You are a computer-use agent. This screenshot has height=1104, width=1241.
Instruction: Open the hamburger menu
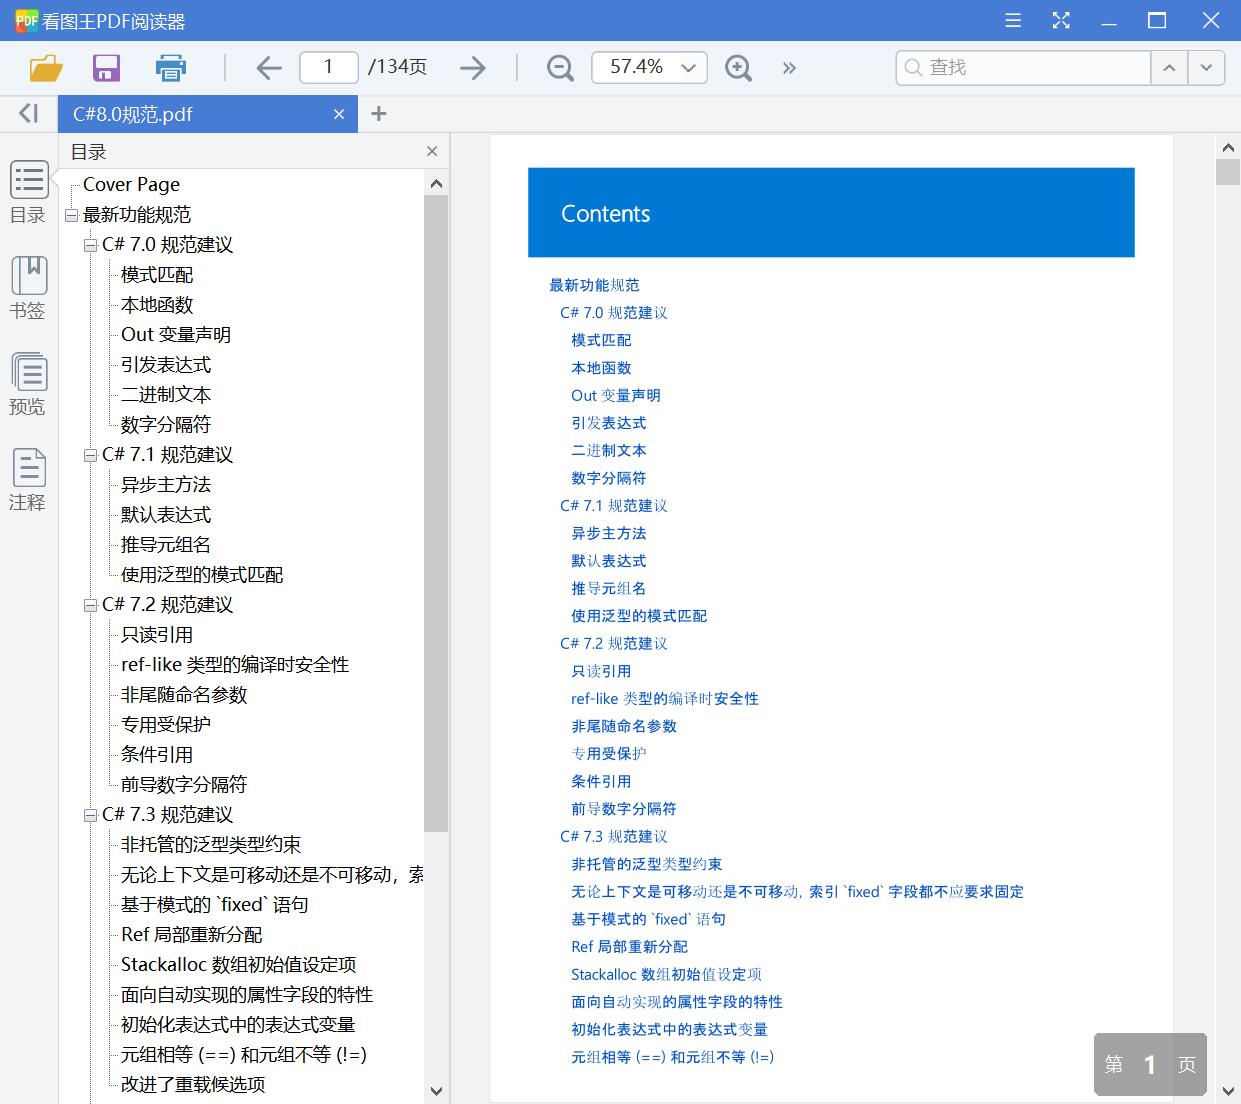coord(1012,20)
